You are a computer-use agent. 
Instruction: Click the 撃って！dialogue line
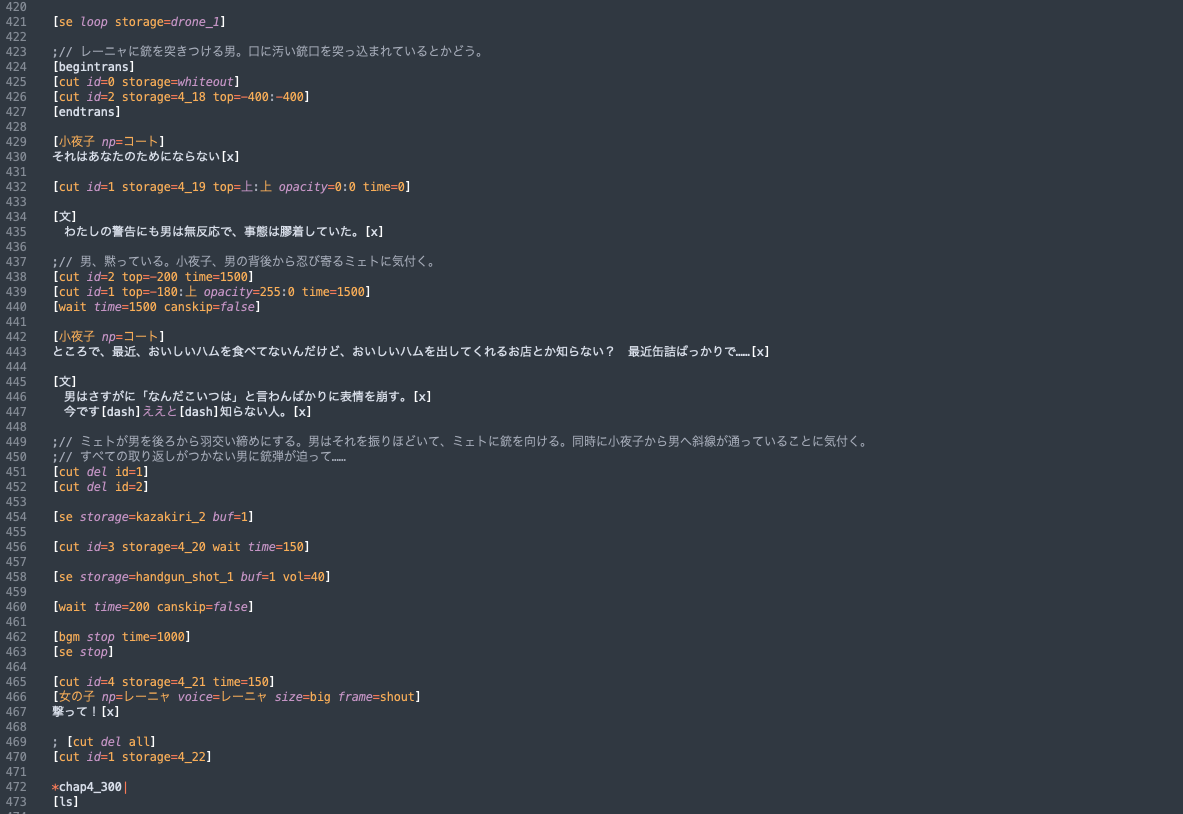click(x=86, y=711)
